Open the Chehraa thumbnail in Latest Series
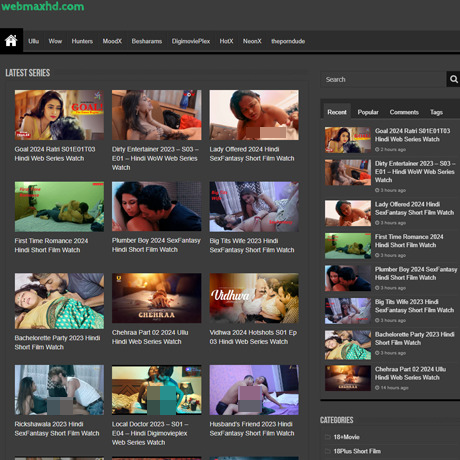 (157, 298)
